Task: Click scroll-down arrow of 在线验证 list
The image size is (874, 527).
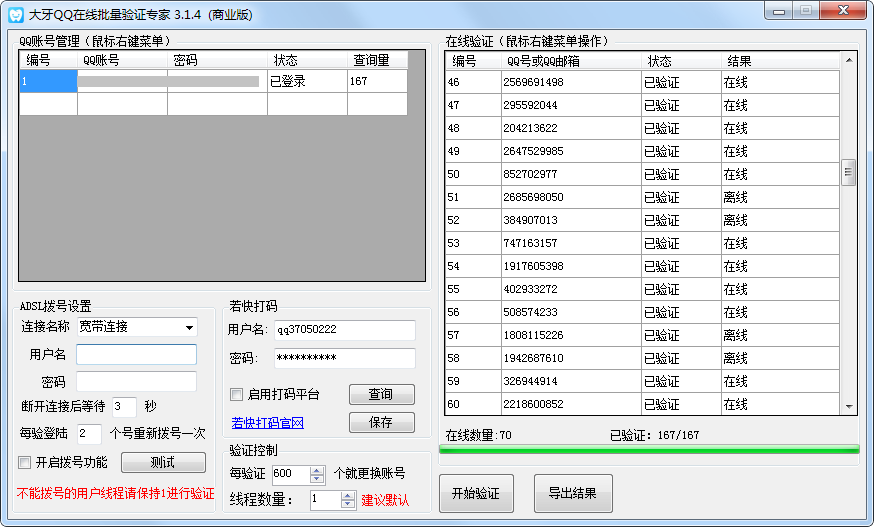Action: (849, 406)
